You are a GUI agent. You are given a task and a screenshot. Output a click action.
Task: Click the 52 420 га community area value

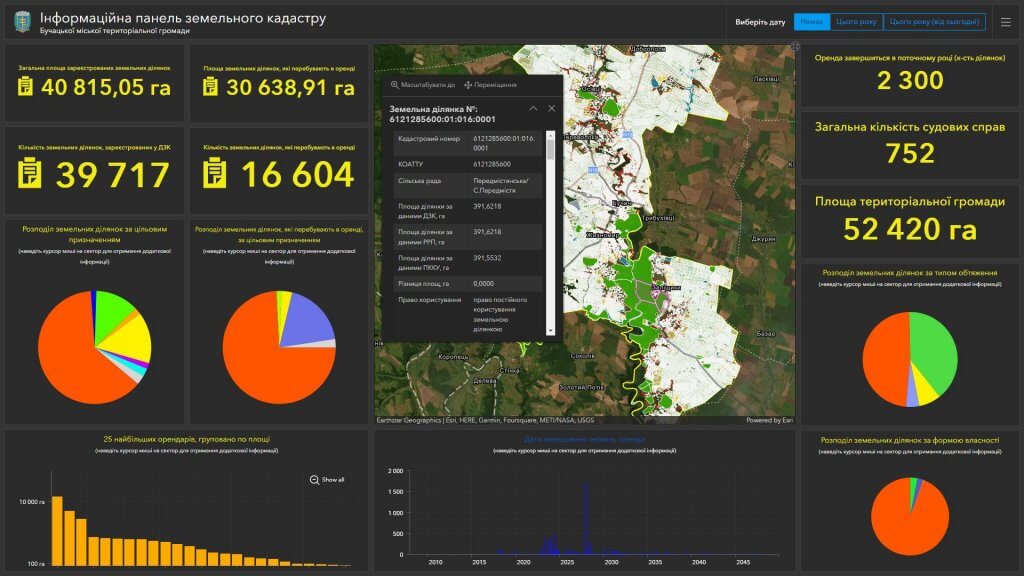click(910, 229)
